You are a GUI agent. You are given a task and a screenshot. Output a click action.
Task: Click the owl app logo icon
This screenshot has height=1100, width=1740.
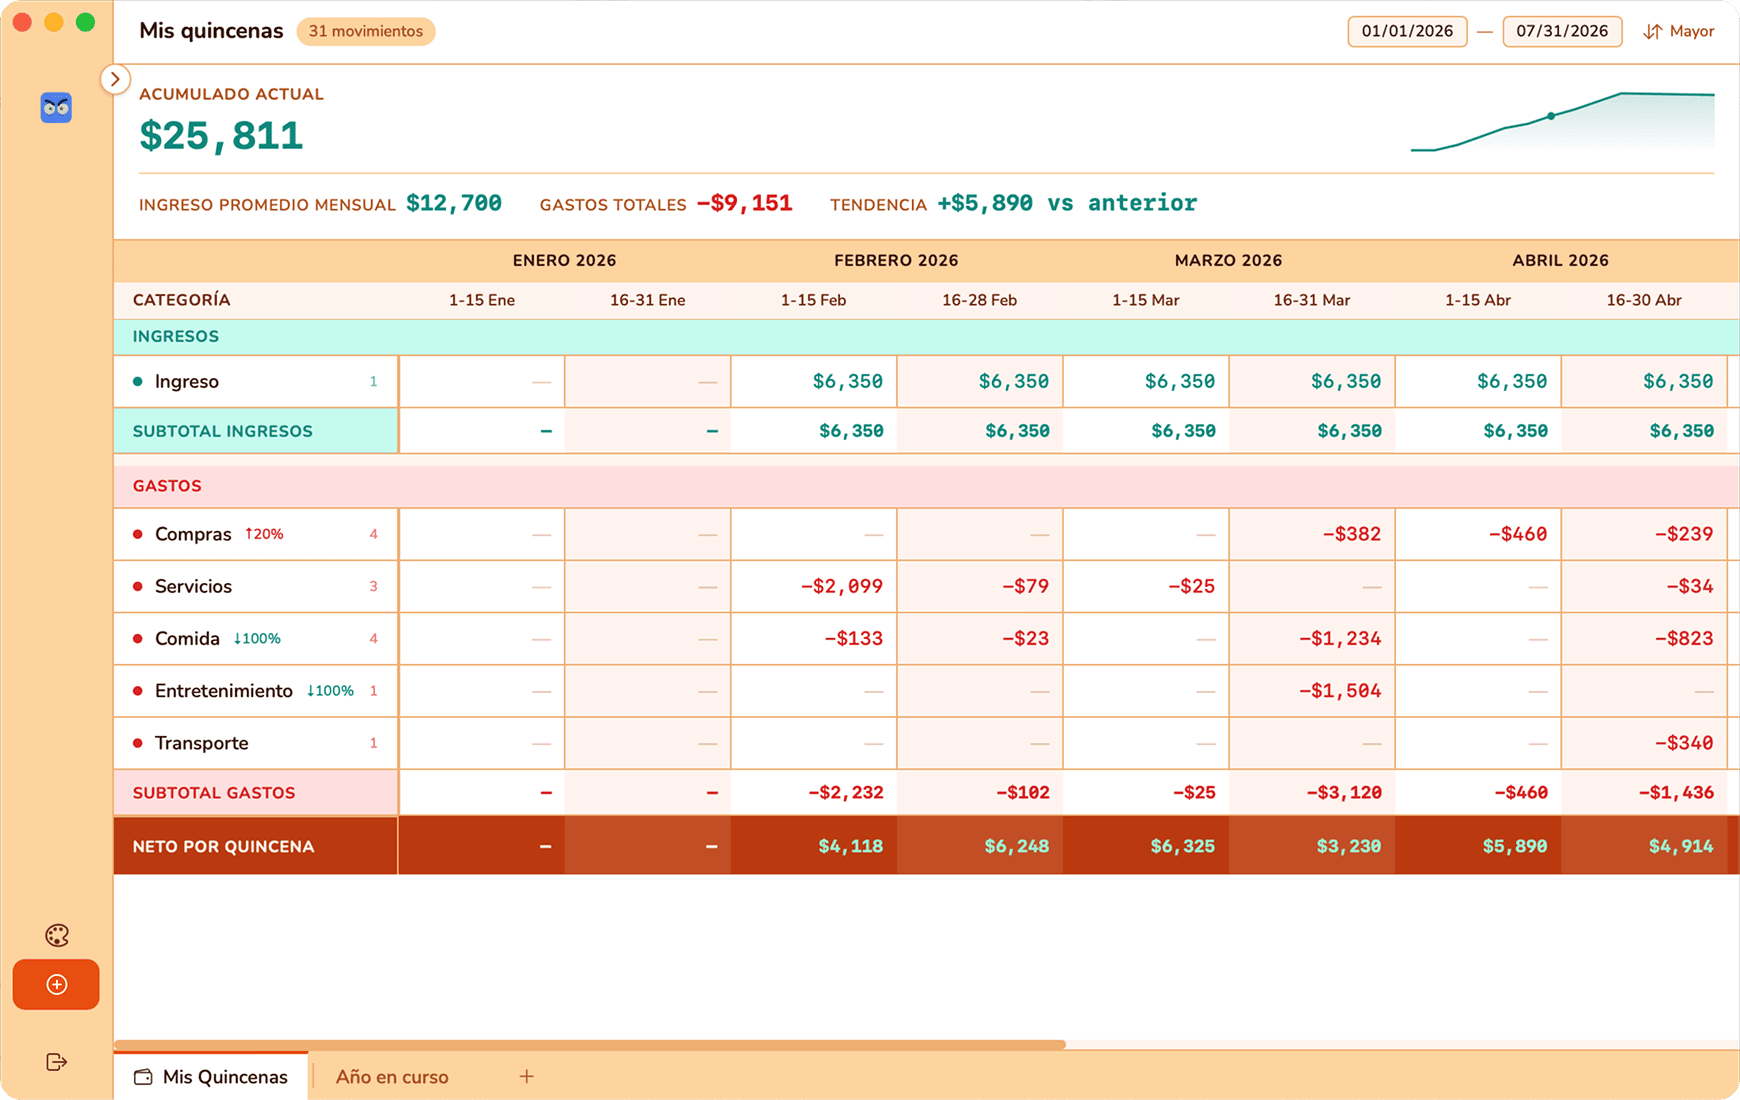click(56, 107)
